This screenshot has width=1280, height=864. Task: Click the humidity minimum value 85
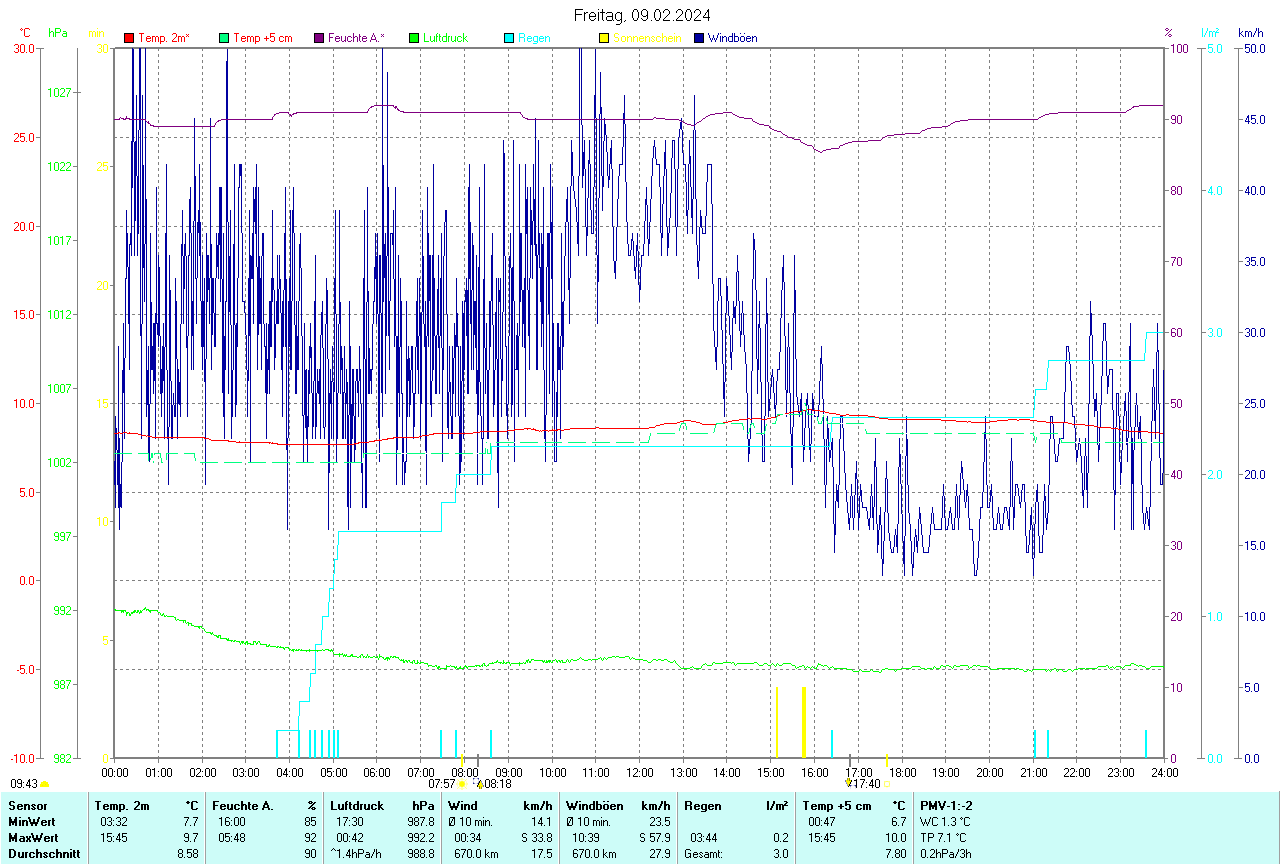[x=311, y=822]
